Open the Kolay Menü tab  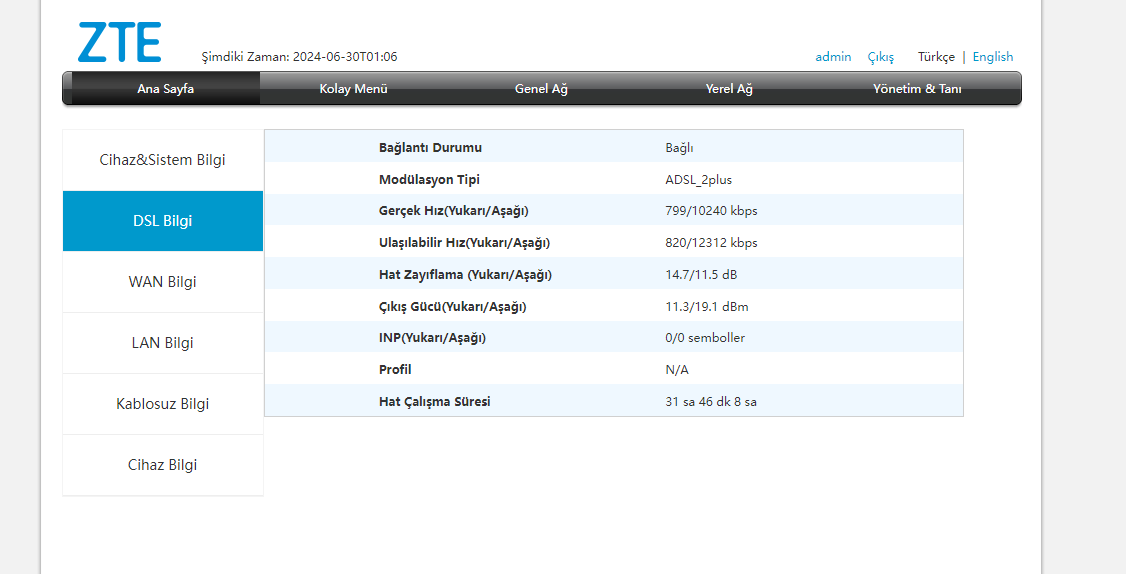(x=353, y=88)
